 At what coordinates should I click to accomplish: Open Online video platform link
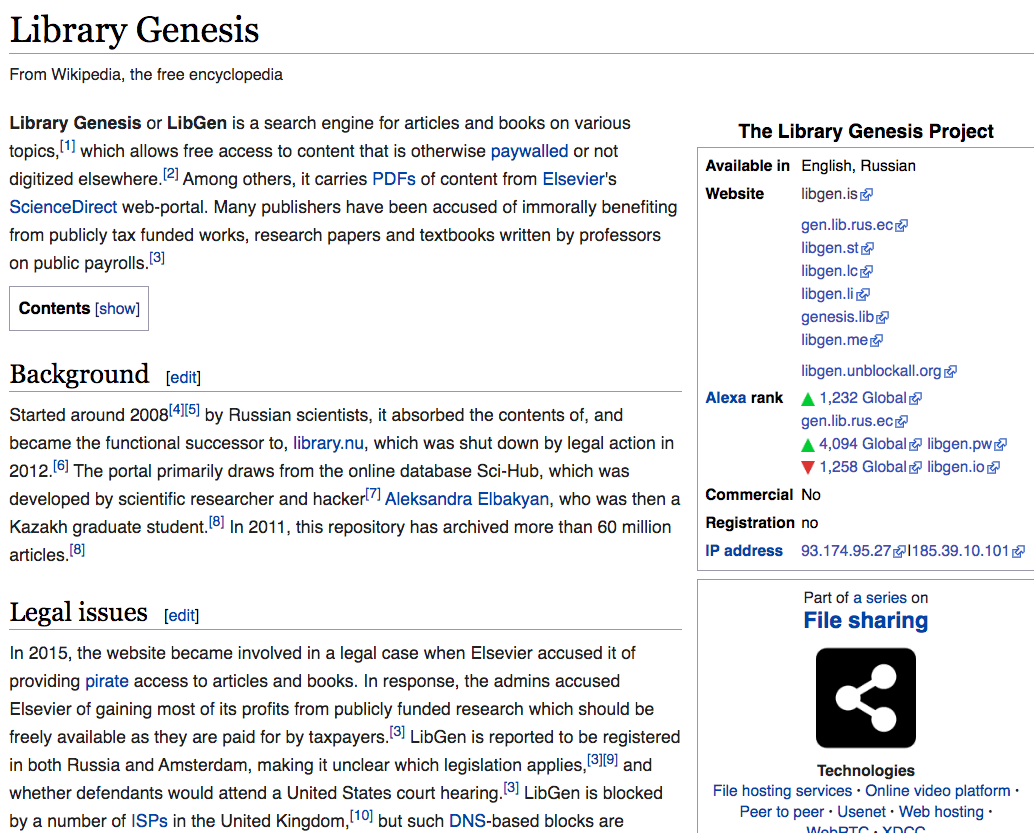937,791
